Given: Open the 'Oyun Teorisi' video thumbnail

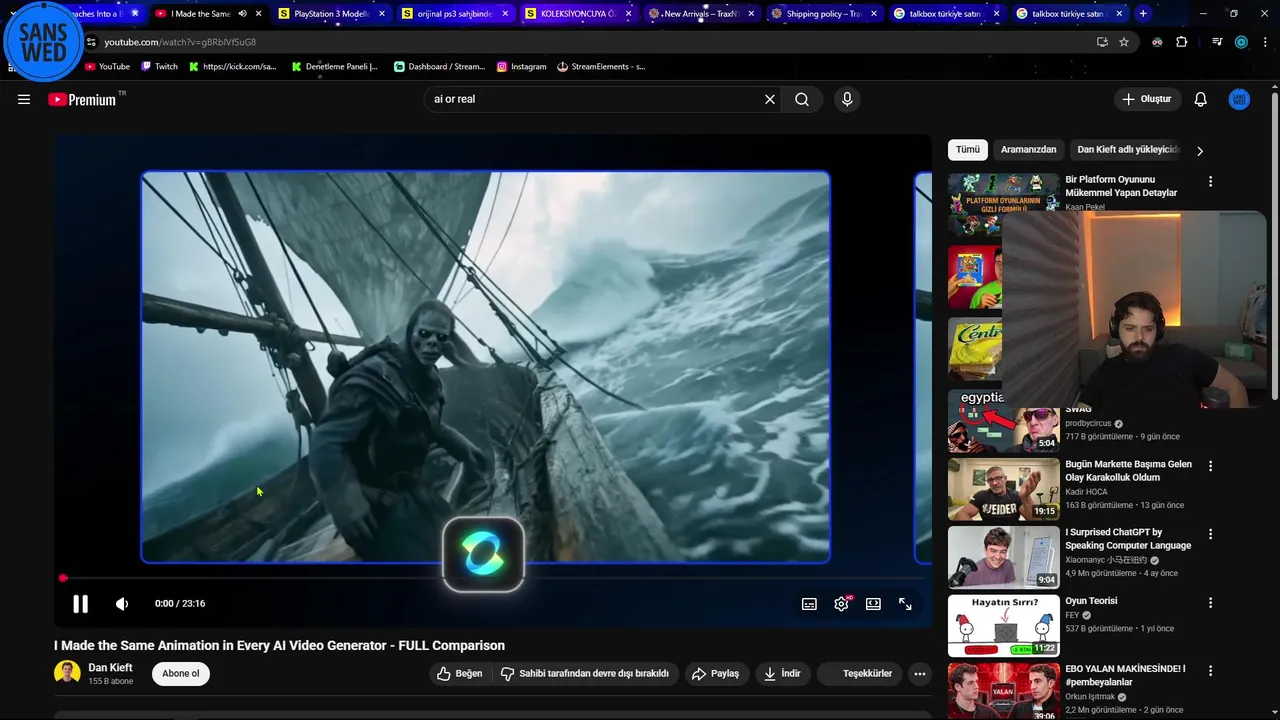Looking at the screenshot, I should point(1003,626).
